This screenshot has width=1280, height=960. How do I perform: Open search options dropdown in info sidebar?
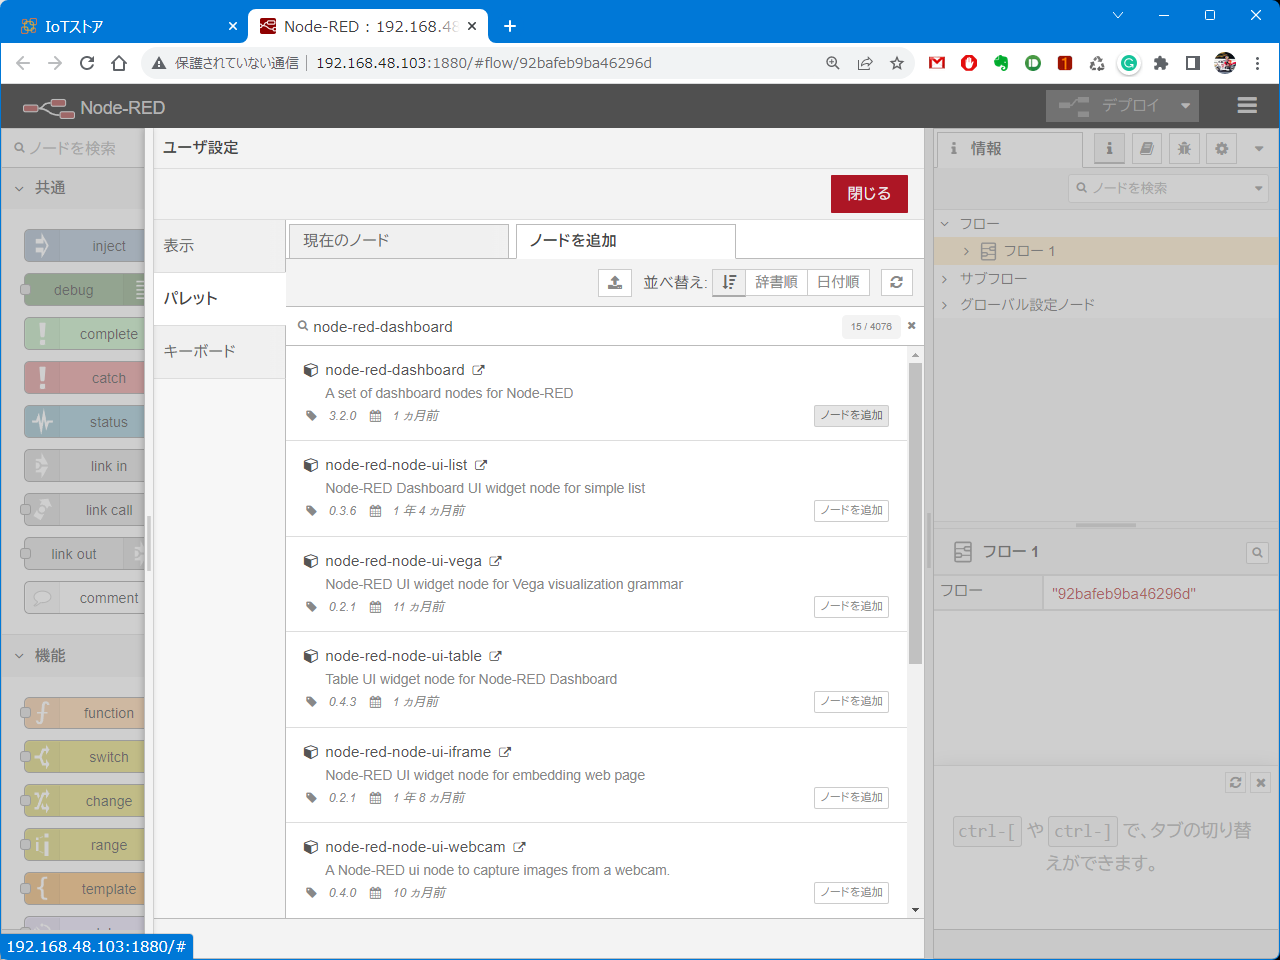[1258, 188]
